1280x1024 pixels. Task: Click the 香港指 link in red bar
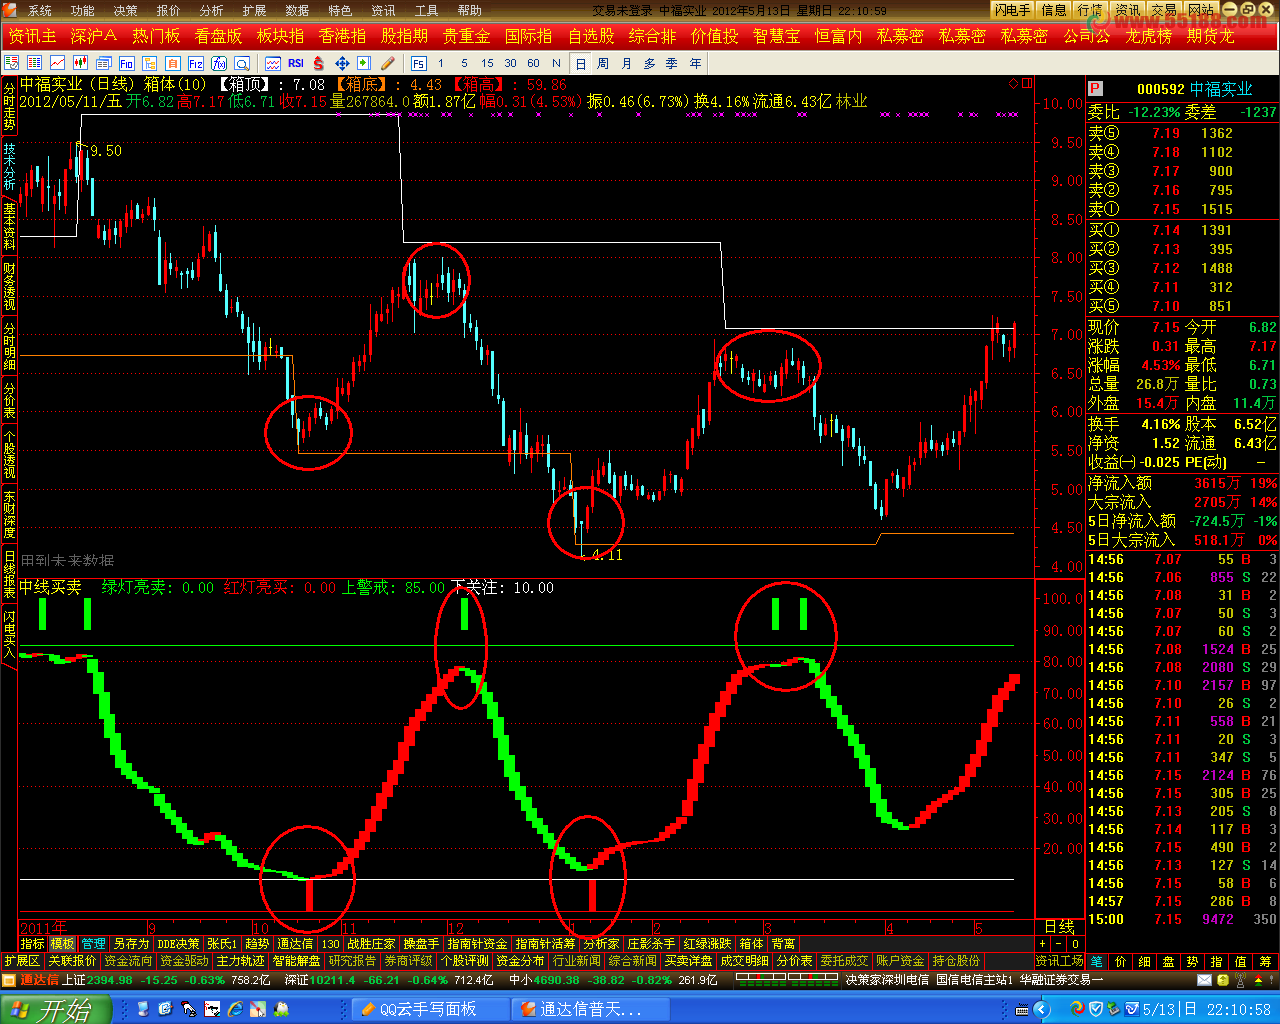pos(342,36)
